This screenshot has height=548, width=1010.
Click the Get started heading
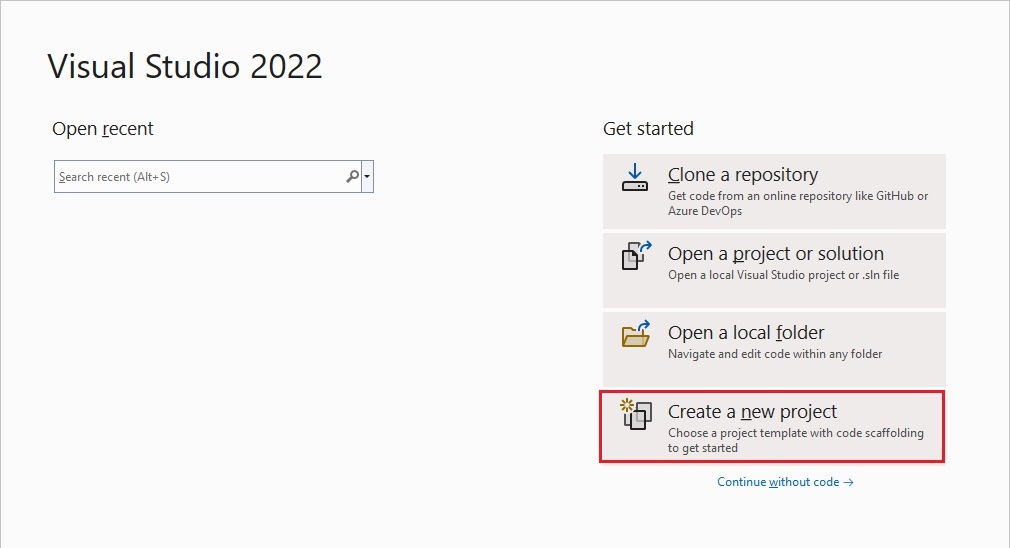pyautogui.click(x=648, y=129)
